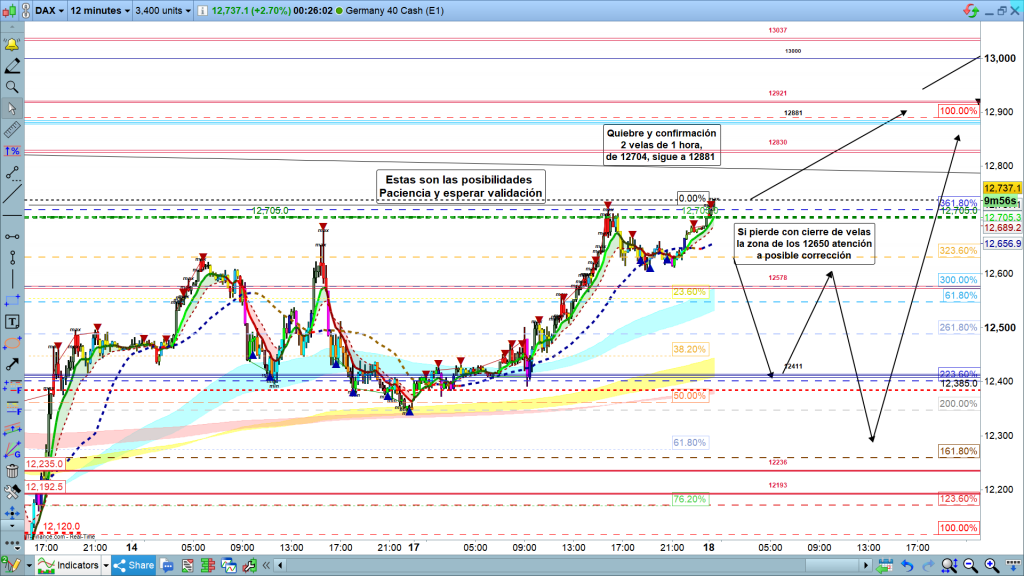Select the magnifier zoom tool
Viewport: 1024px width, 576px height.
pos(11,87)
